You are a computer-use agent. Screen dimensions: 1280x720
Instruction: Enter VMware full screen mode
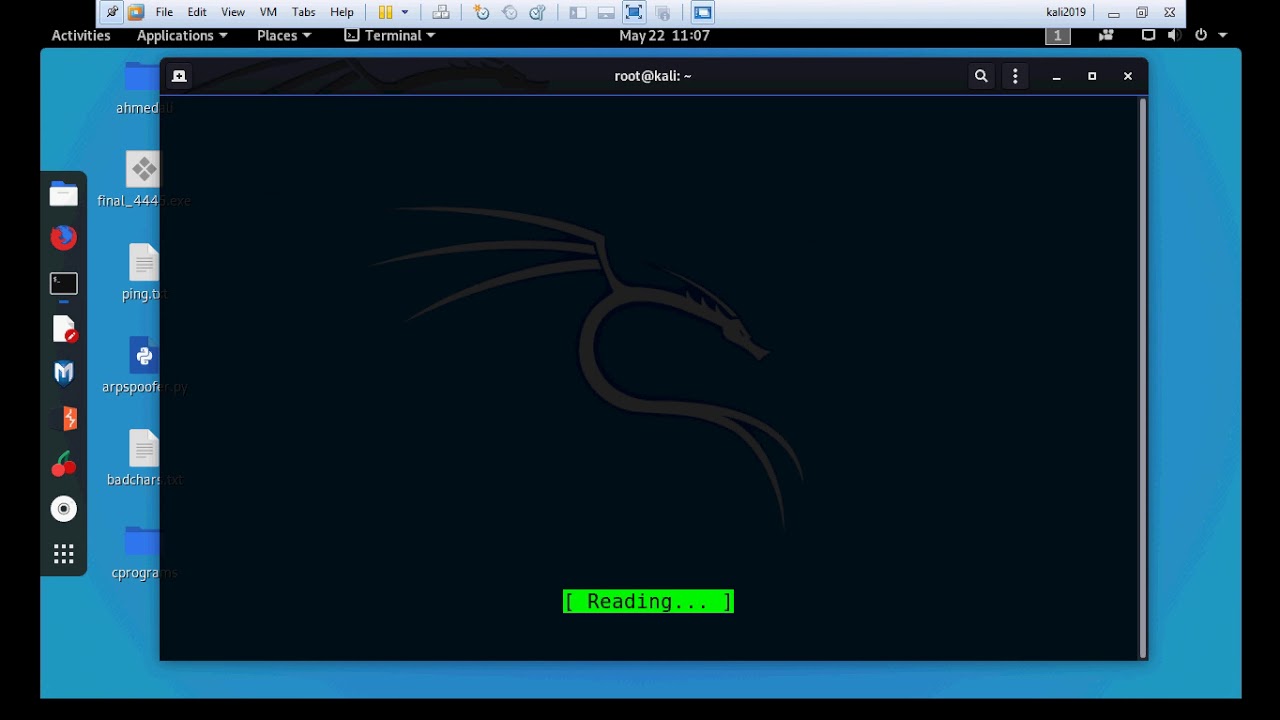coord(634,12)
